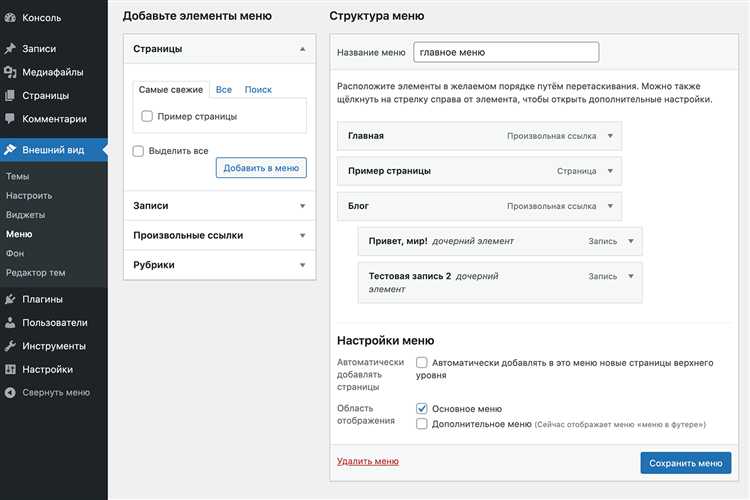750x500 pixels.
Task: Click the Инструменты wrench icon
Action: pos(10,346)
